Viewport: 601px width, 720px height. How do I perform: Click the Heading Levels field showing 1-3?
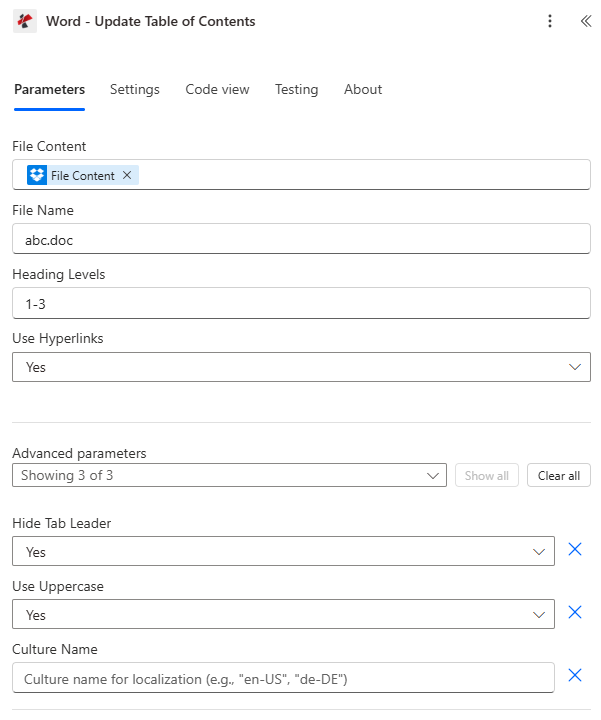coord(301,303)
